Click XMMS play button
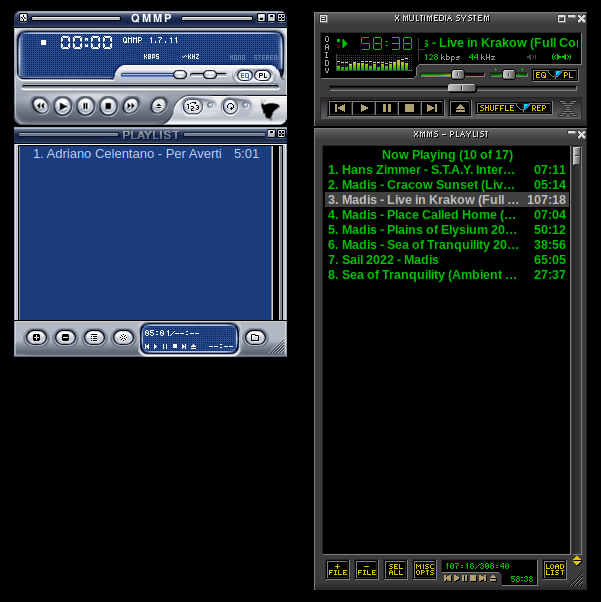This screenshot has height=602, width=601. pos(363,108)
